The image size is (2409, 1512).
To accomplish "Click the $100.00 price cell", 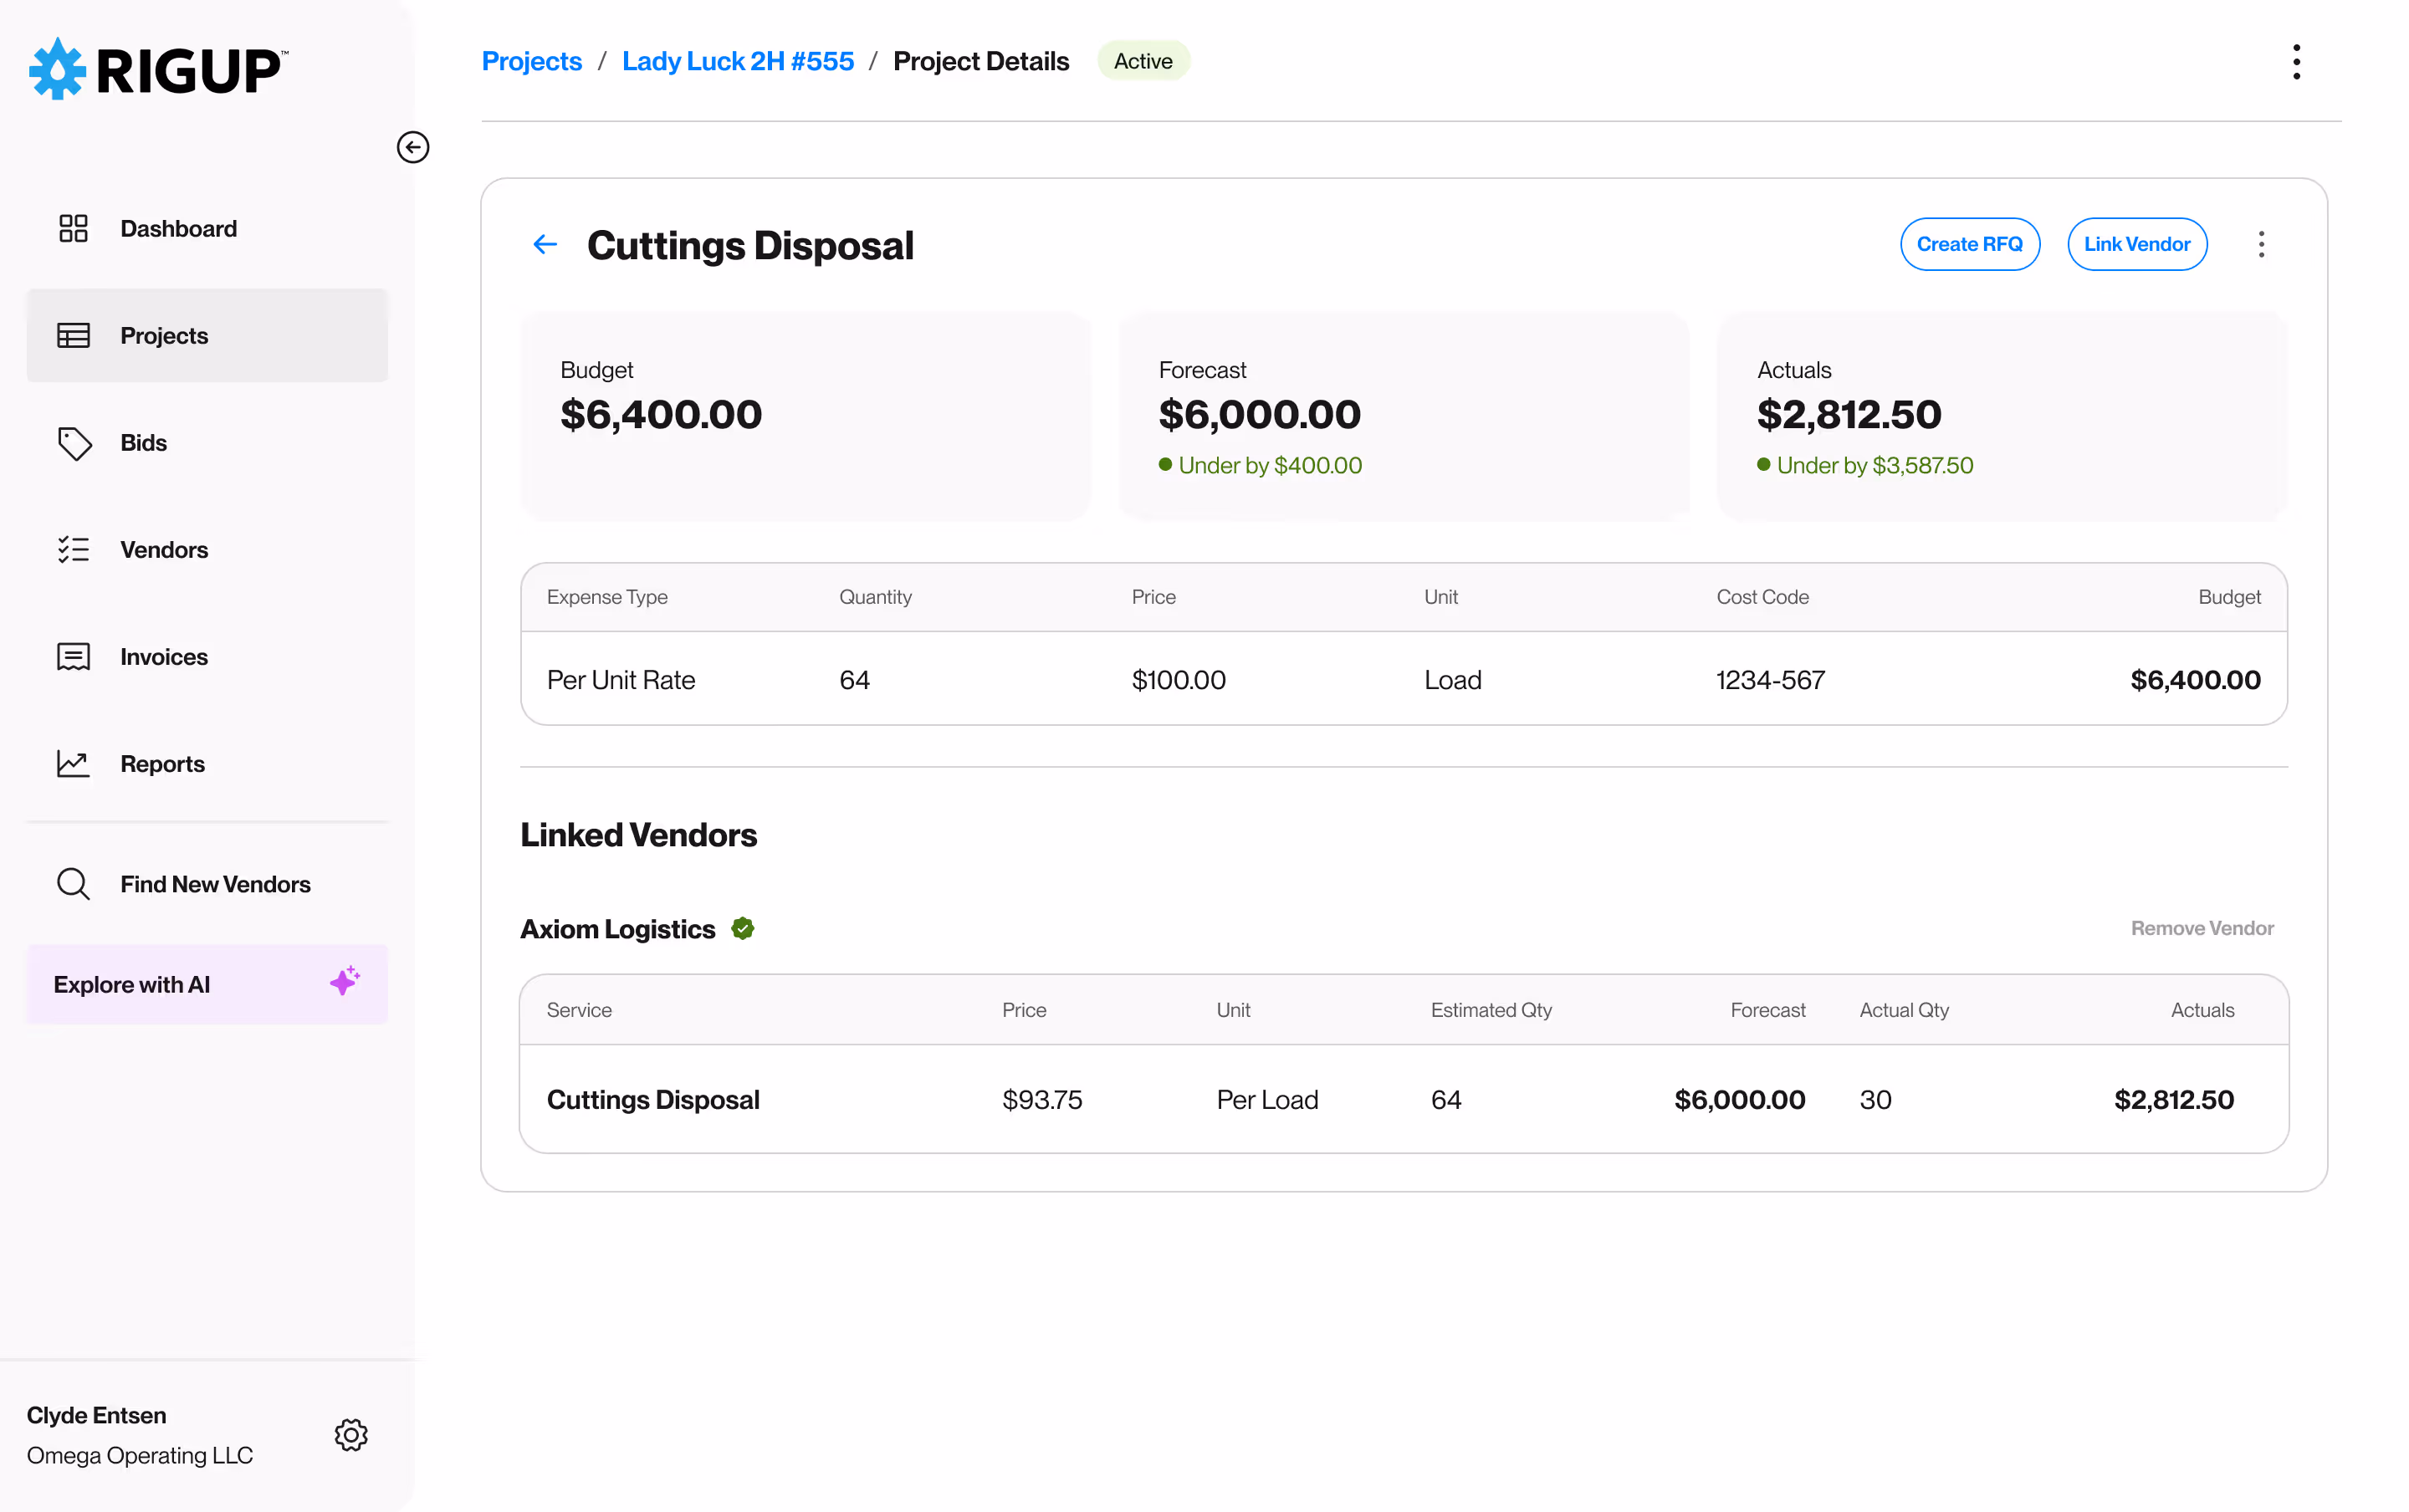I will (1178, 680).
